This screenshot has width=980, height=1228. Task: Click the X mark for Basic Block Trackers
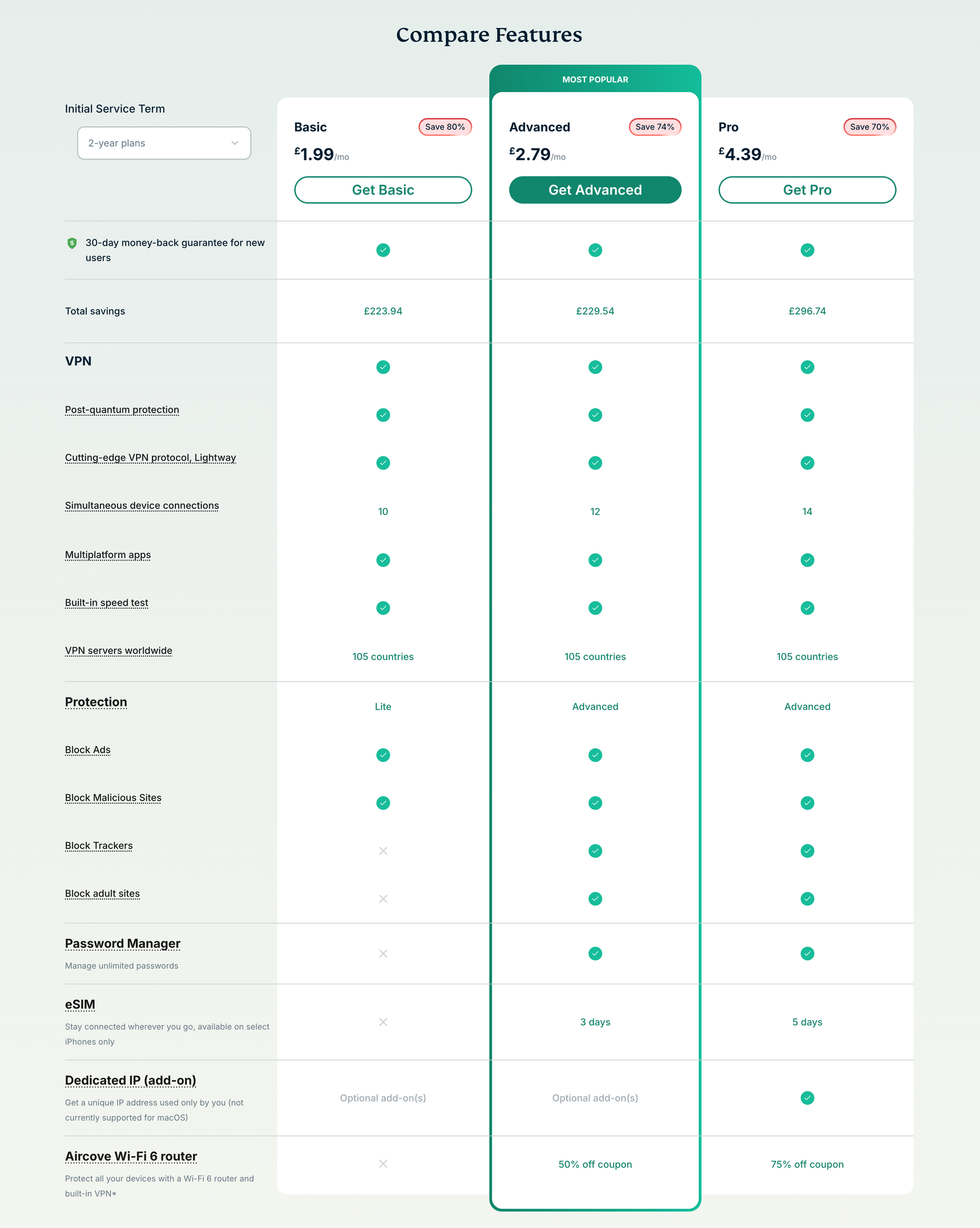click(383, 851)
